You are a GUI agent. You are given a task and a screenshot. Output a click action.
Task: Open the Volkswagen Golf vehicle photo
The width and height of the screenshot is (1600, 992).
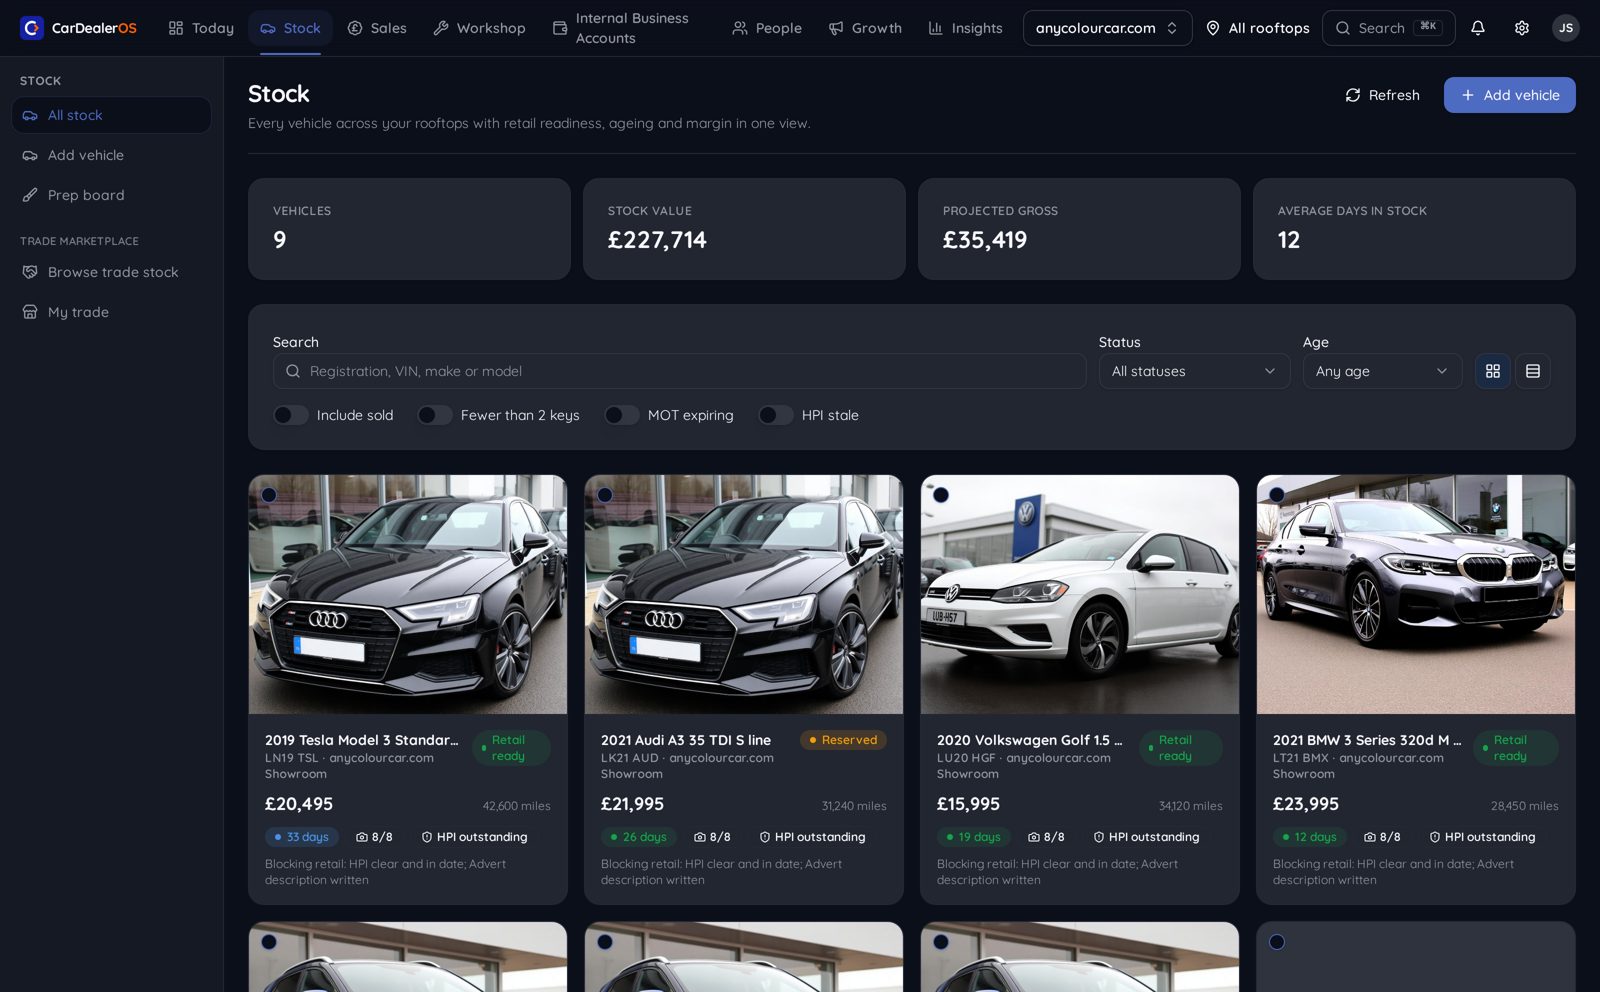pyautogui.click(x=1080, y=594)
